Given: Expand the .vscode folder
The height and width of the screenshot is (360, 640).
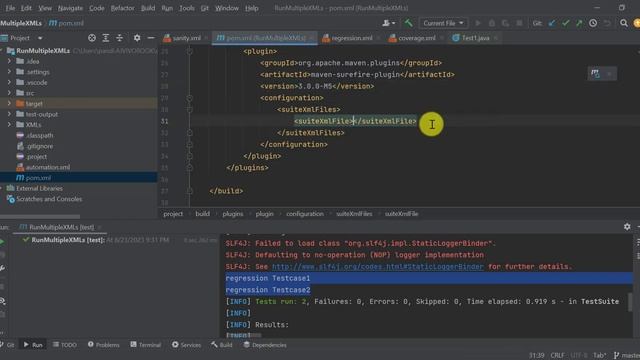Looking at the screenshot, I should [9, 82].
